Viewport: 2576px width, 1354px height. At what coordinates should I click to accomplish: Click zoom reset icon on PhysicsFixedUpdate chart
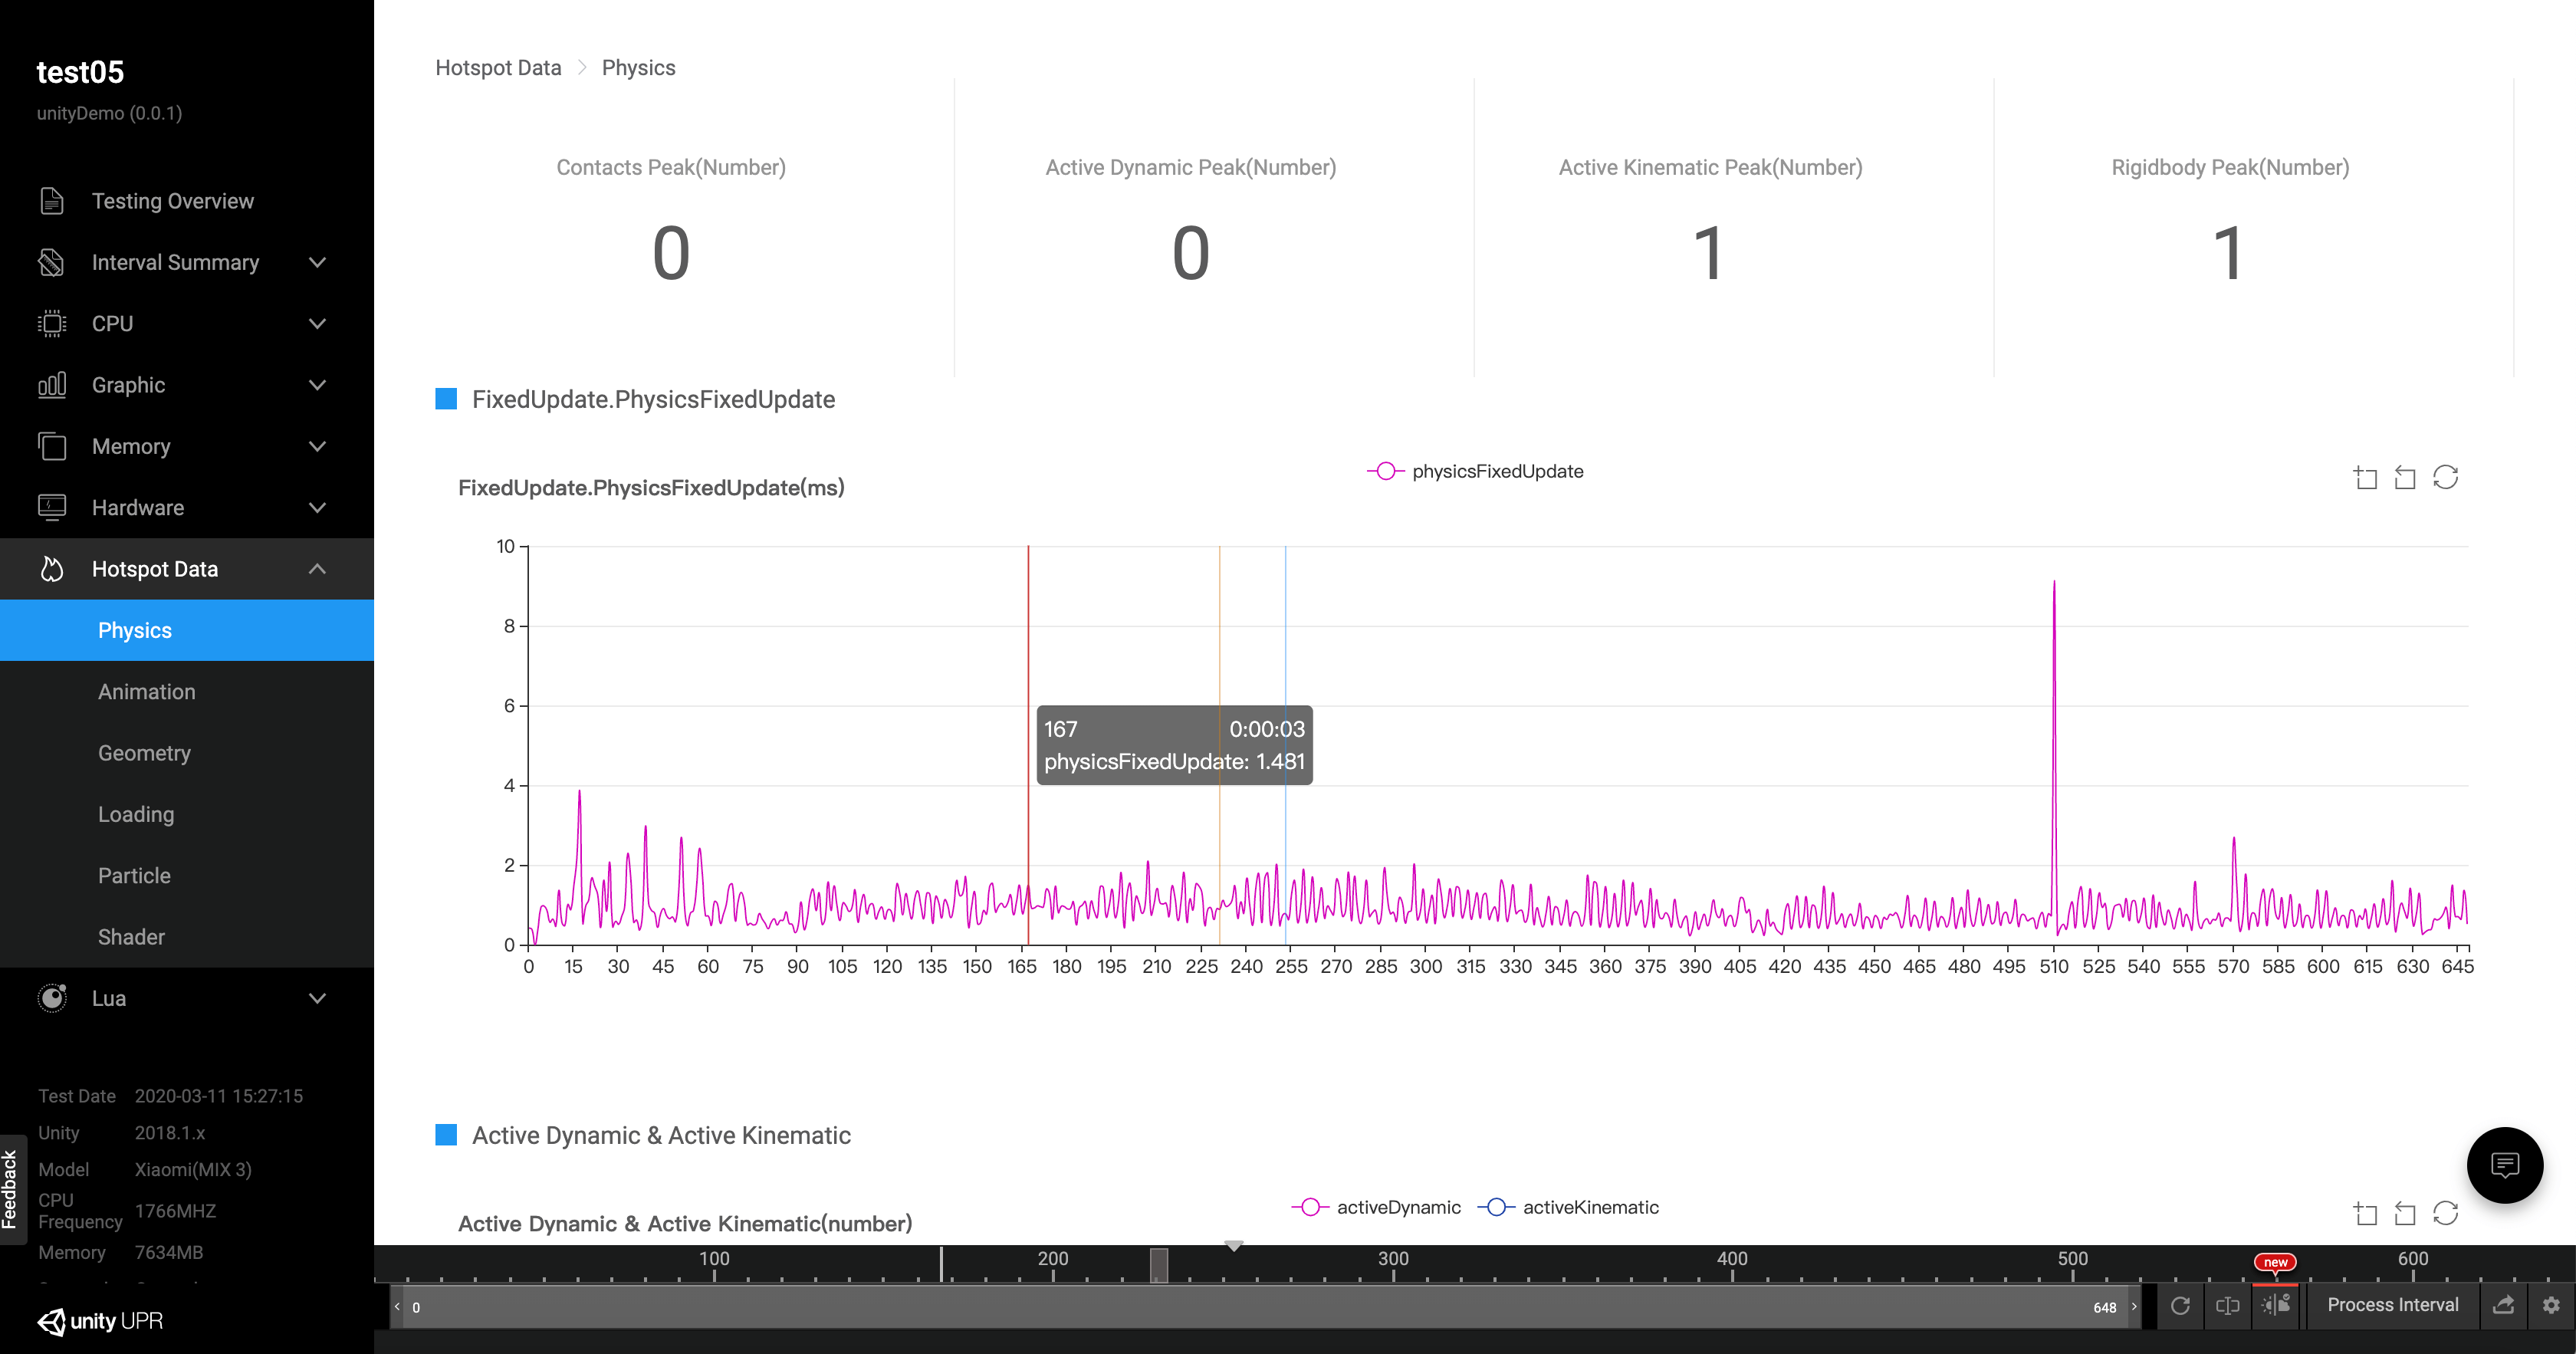tap(2405, 478)
